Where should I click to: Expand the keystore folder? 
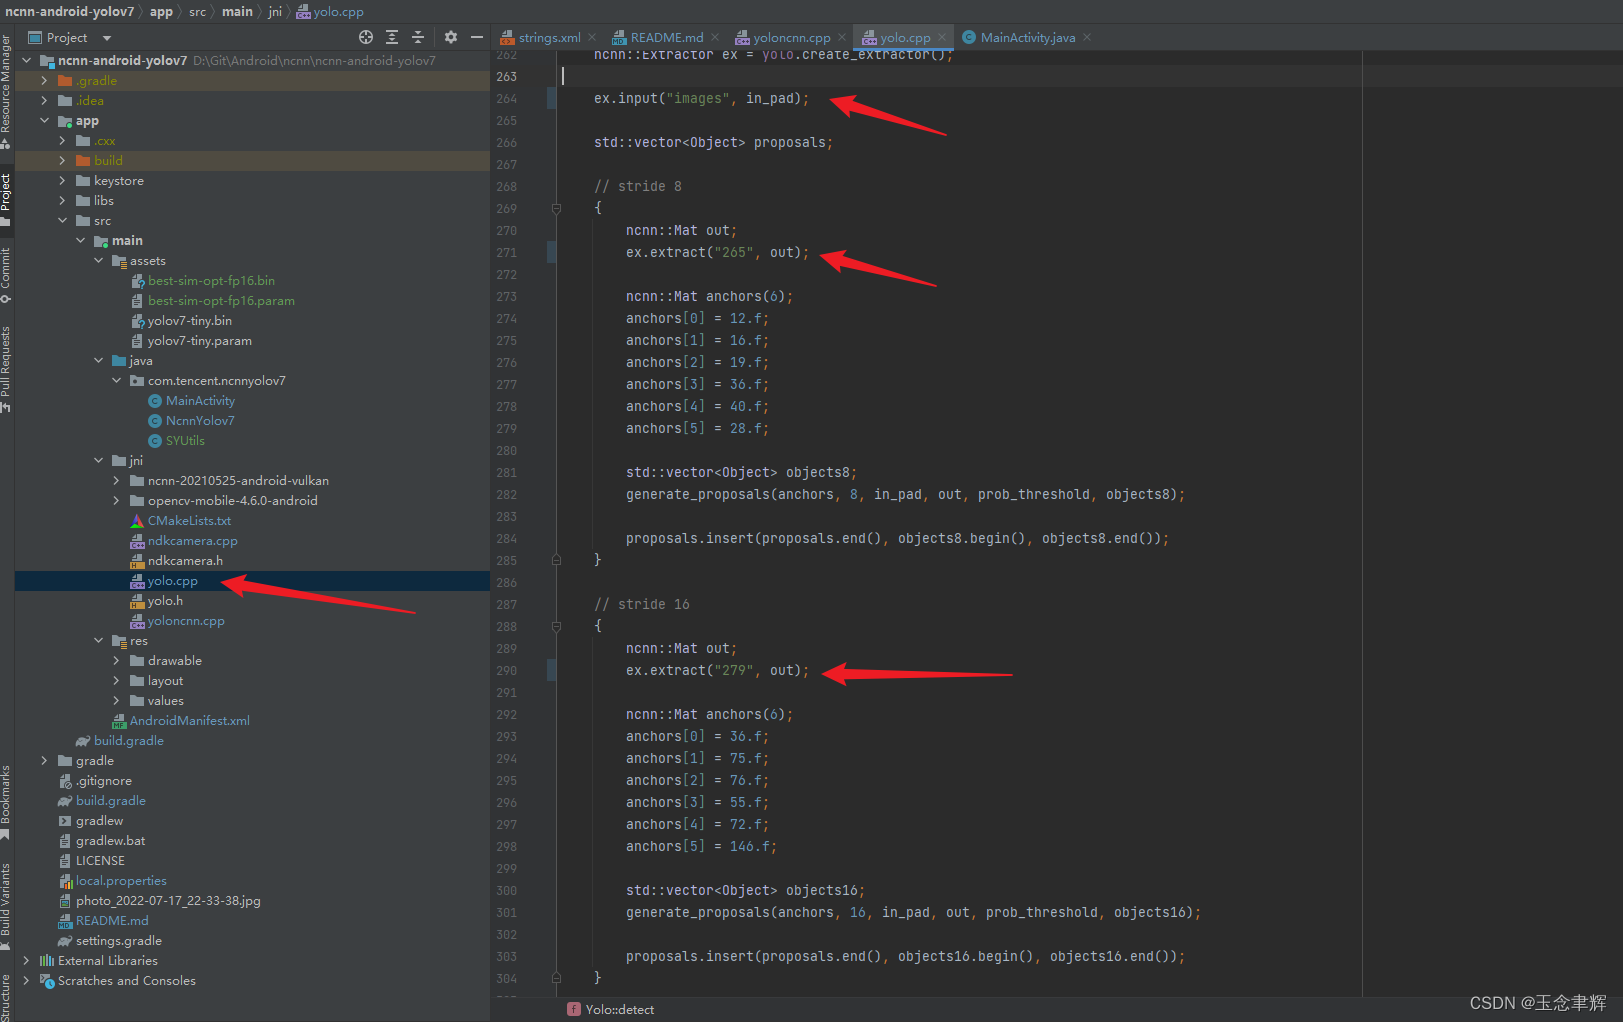[62, 181]
